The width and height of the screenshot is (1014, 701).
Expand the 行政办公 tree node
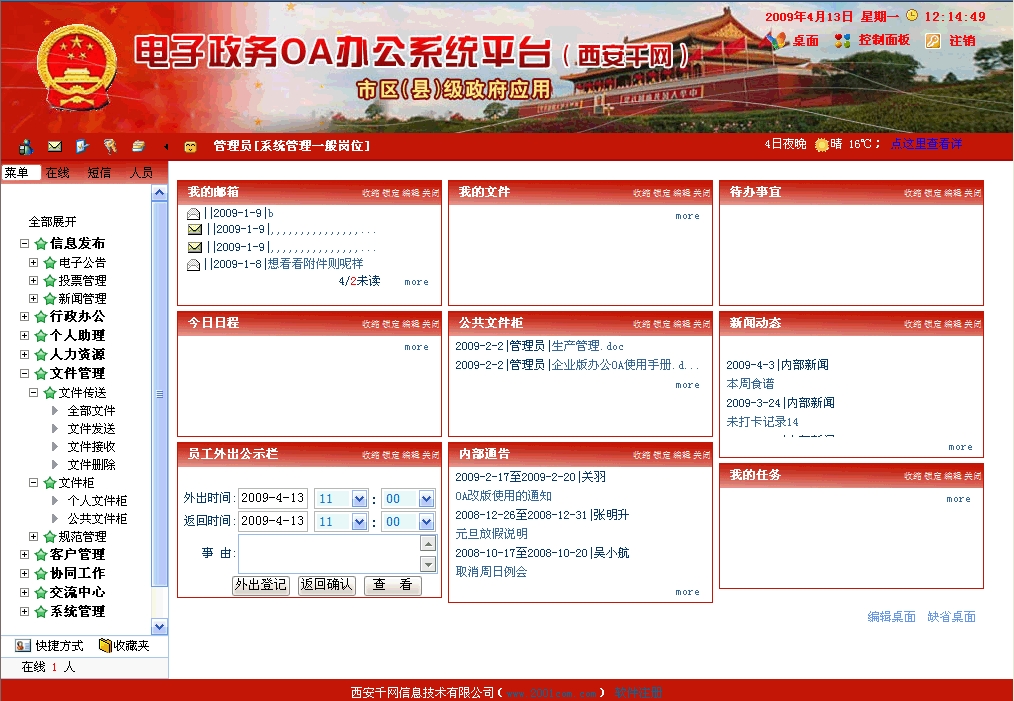point(25,316)
